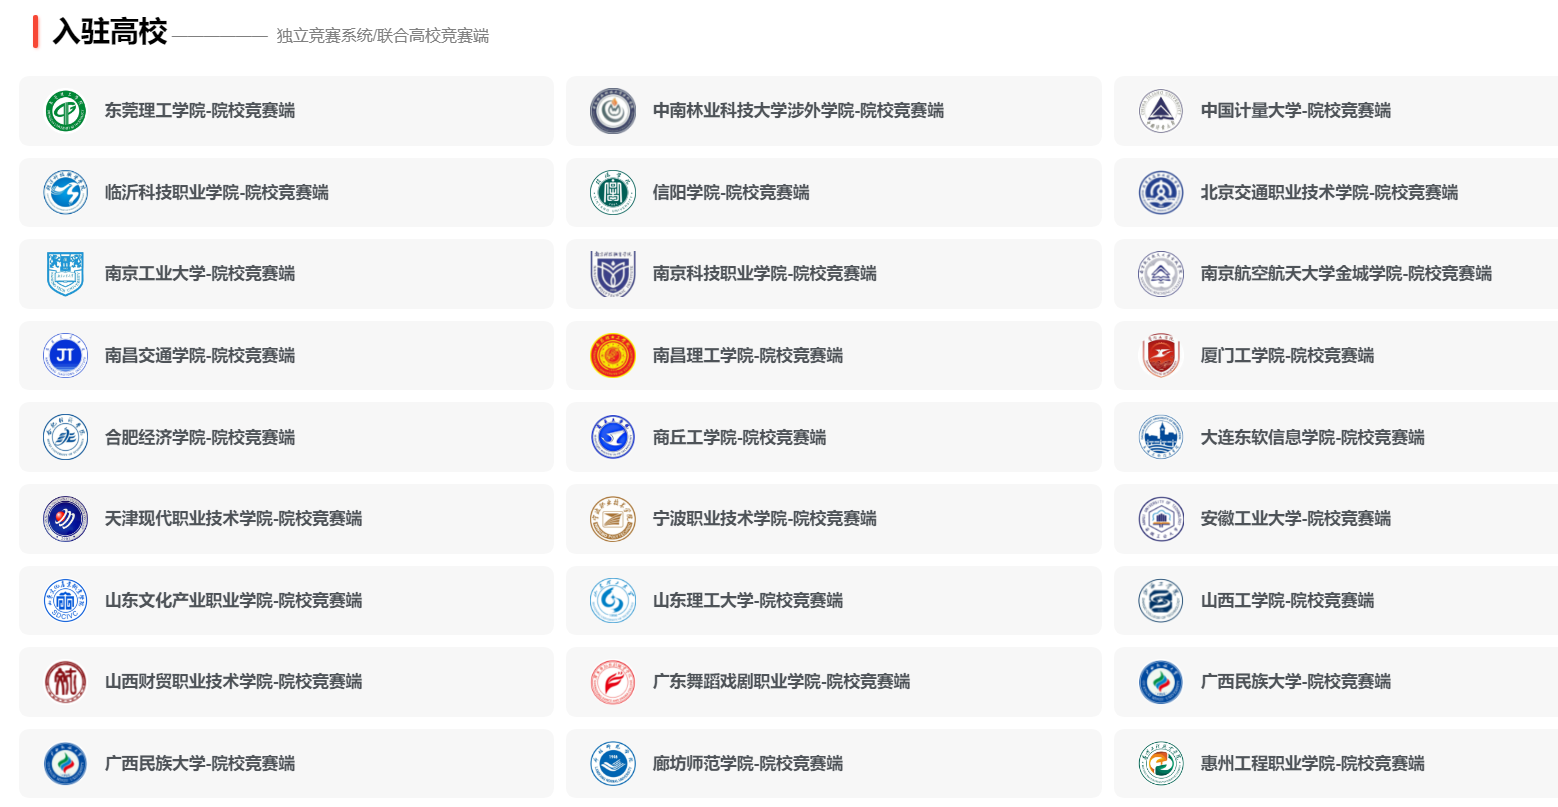
Task: Select 北京交通职业技术学院-院校竞赛端 card
Action: [x=1336, y=192]
